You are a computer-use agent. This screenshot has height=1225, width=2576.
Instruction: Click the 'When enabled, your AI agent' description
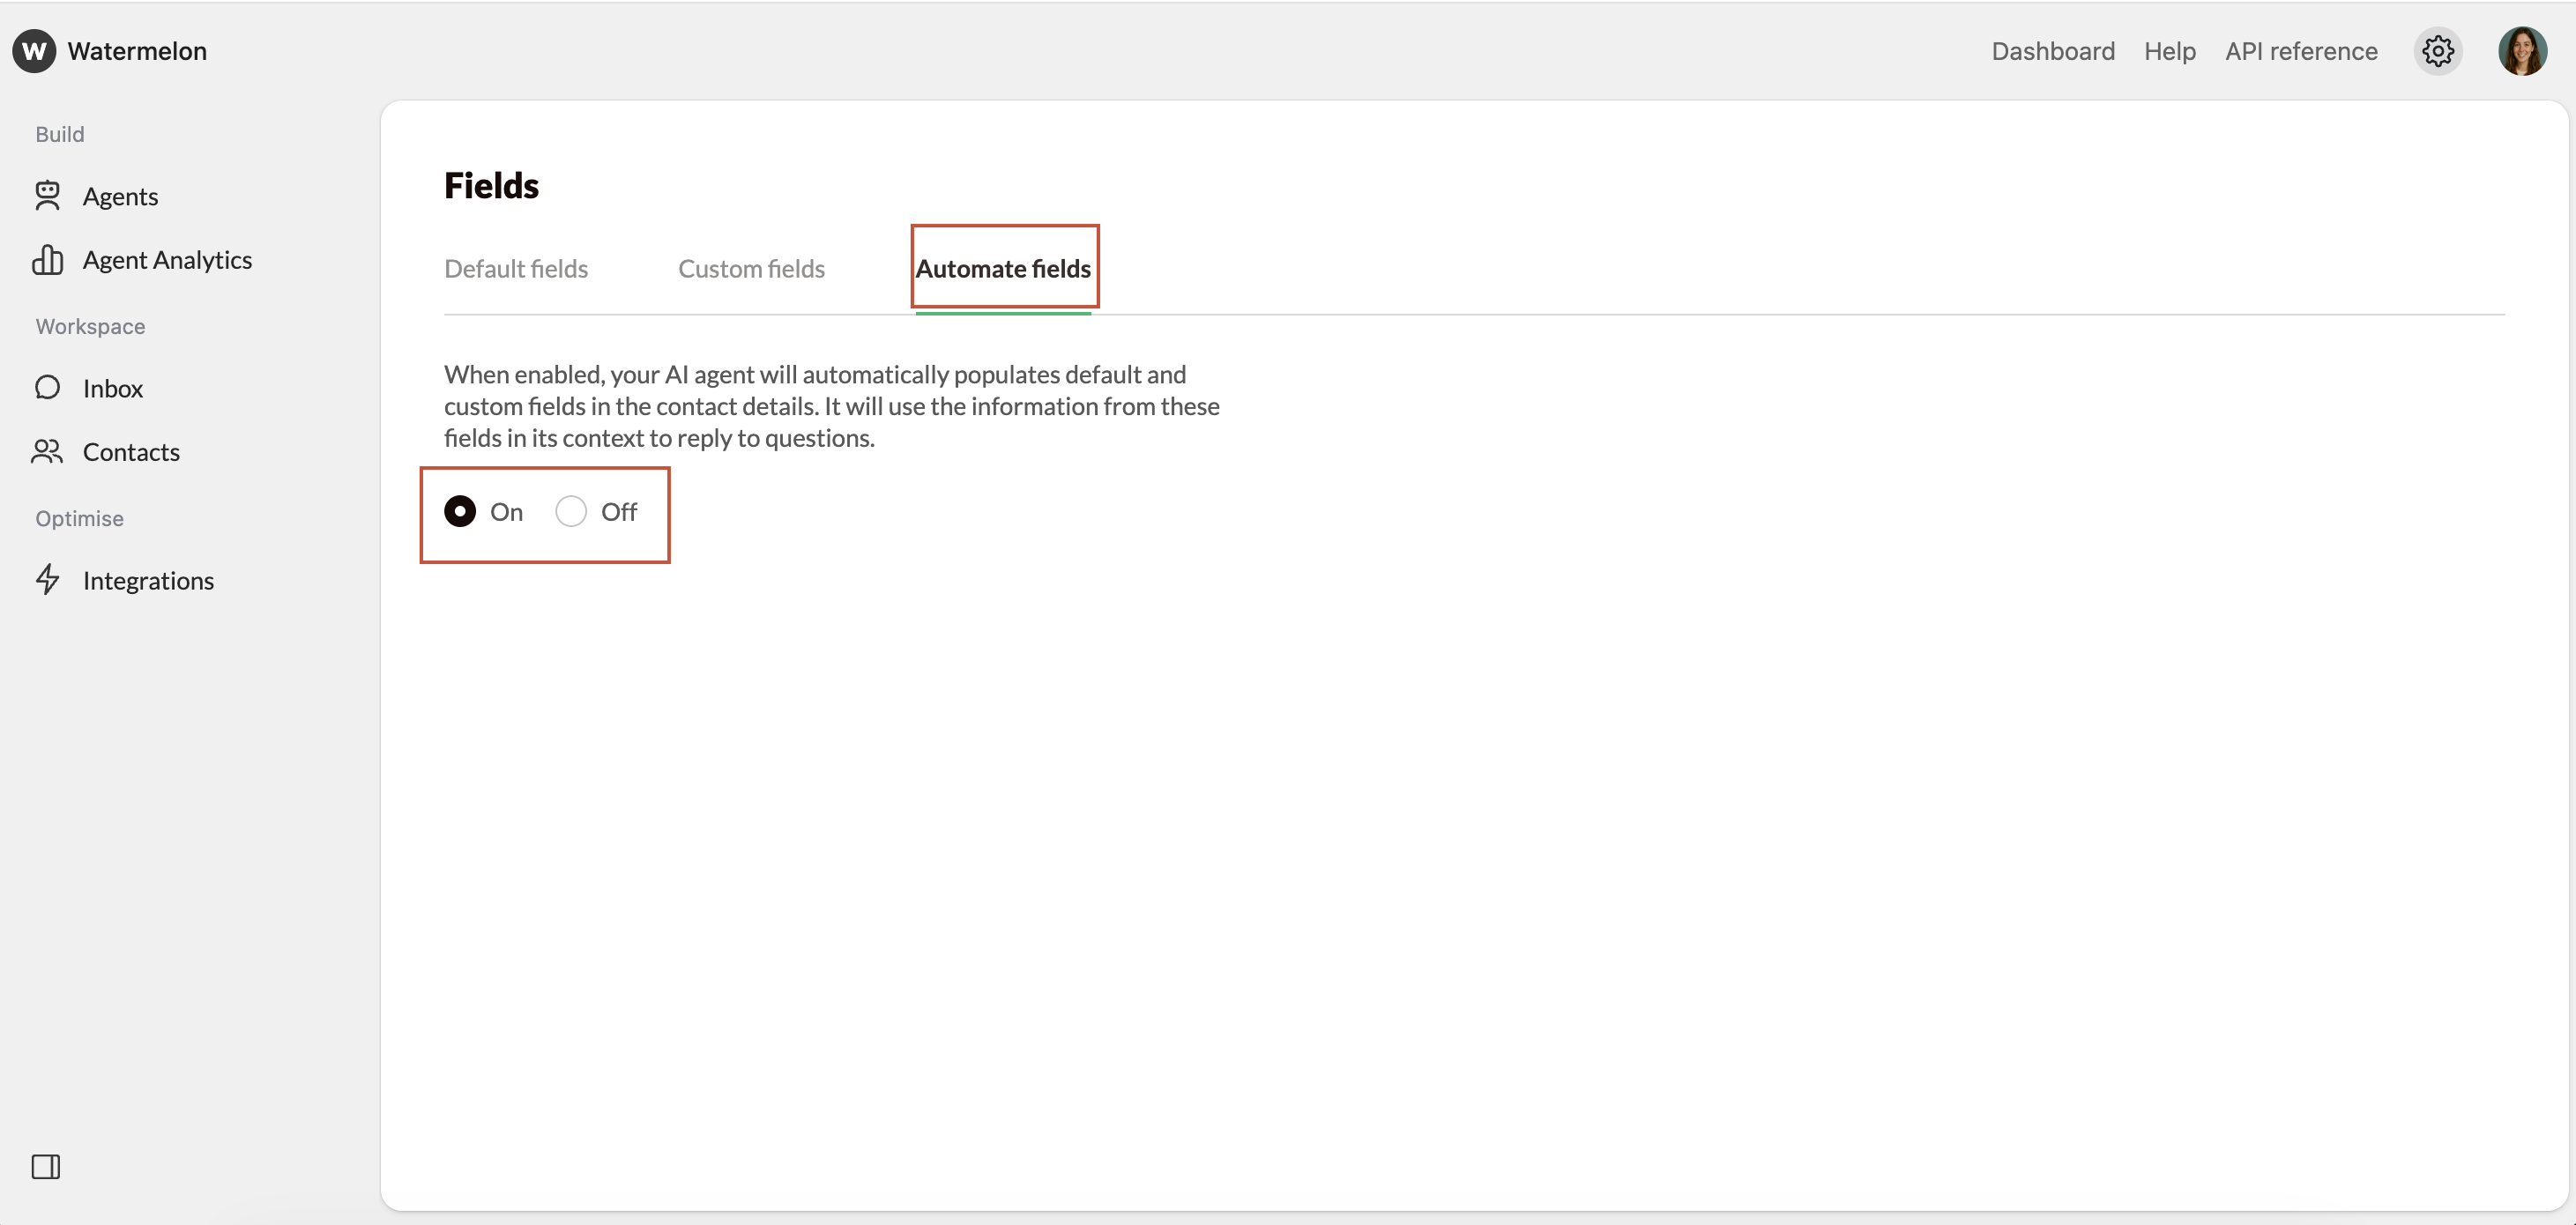pos(832,406)
